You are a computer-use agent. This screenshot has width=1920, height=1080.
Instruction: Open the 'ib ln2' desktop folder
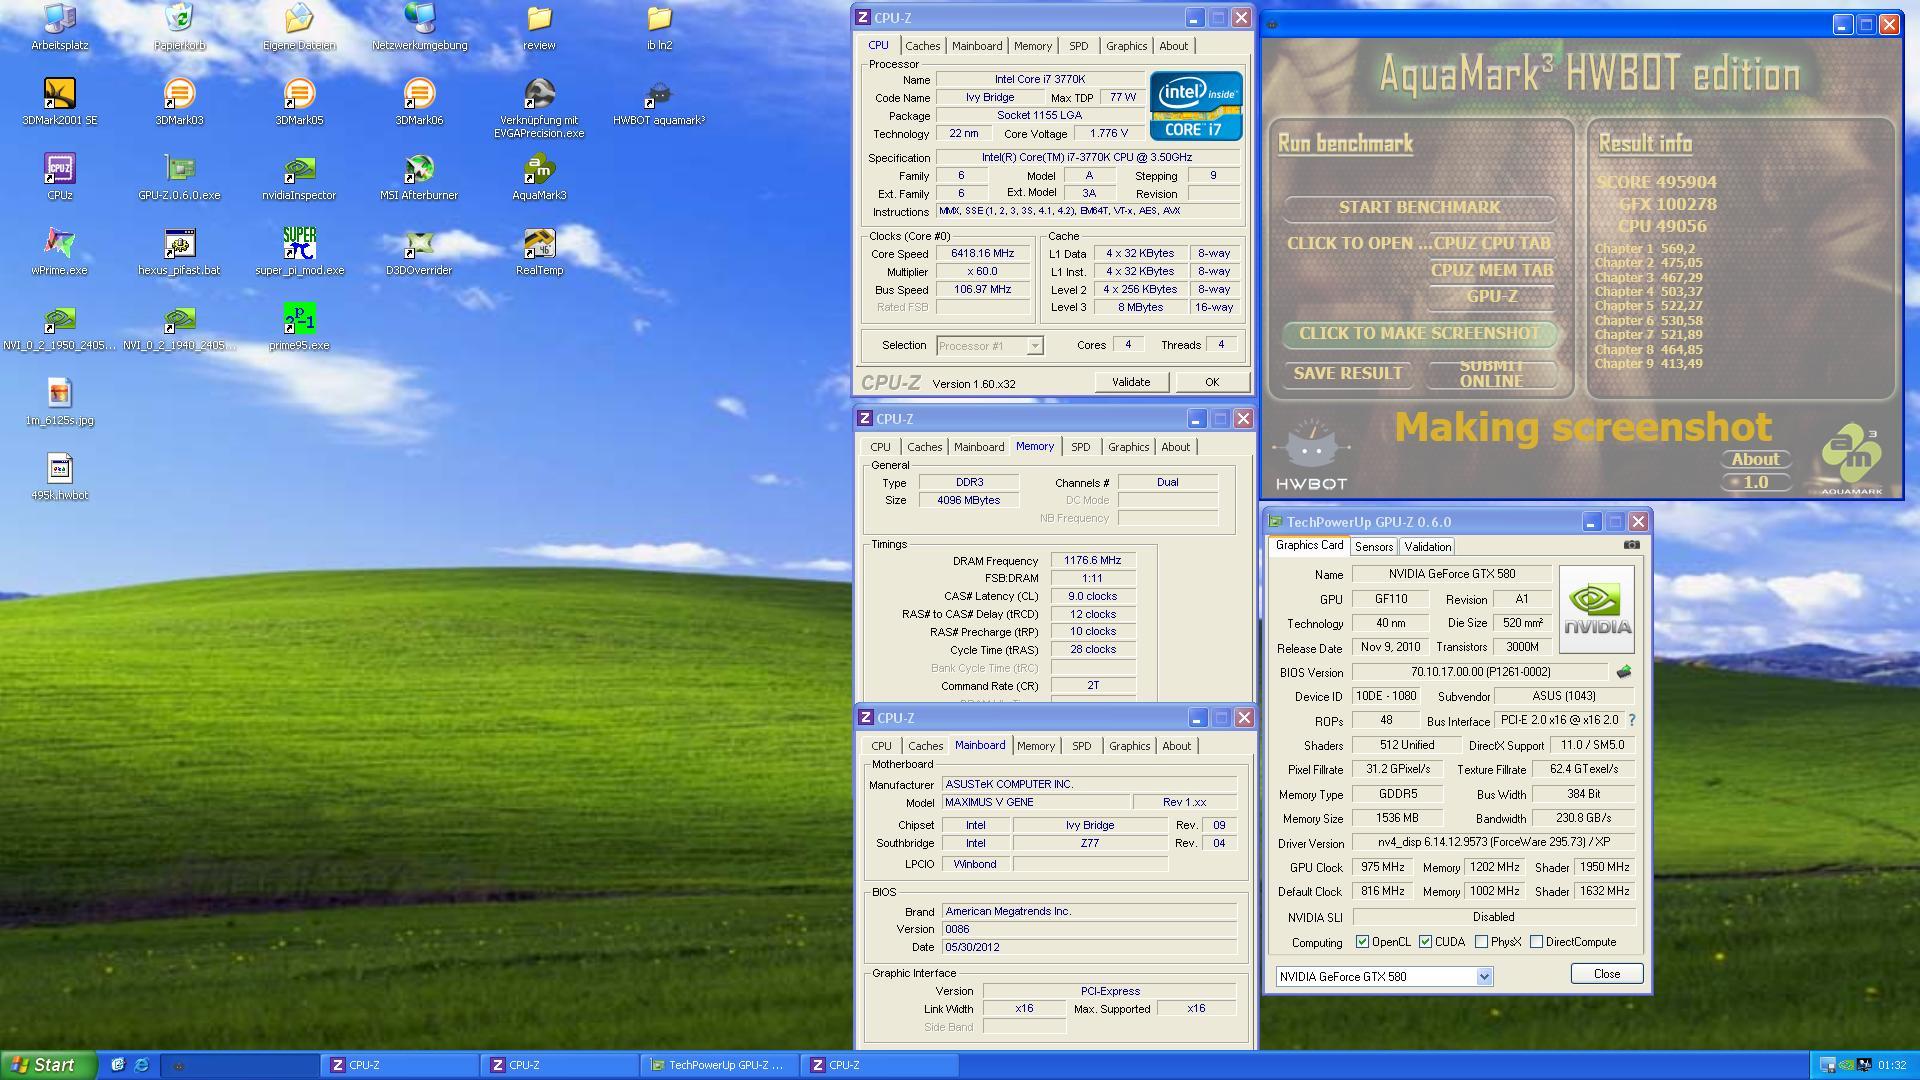point(659,25)
